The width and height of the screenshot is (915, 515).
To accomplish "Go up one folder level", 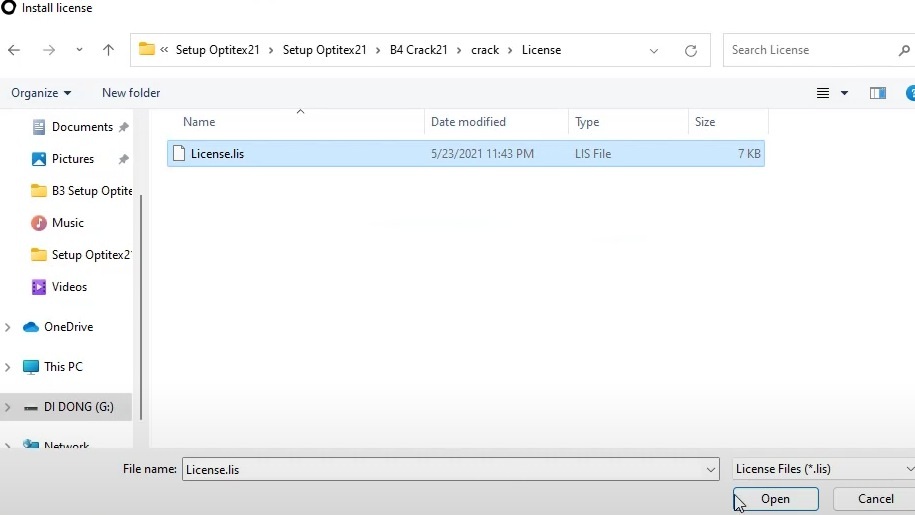I will 108,50.
